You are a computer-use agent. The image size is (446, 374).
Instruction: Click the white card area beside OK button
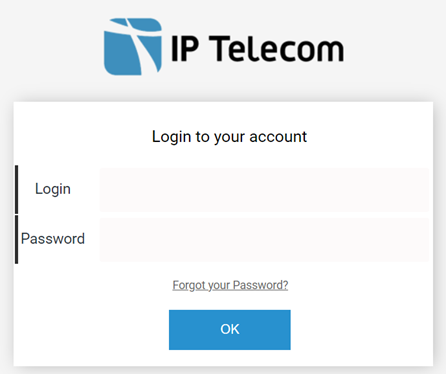(x=360, y=330)
